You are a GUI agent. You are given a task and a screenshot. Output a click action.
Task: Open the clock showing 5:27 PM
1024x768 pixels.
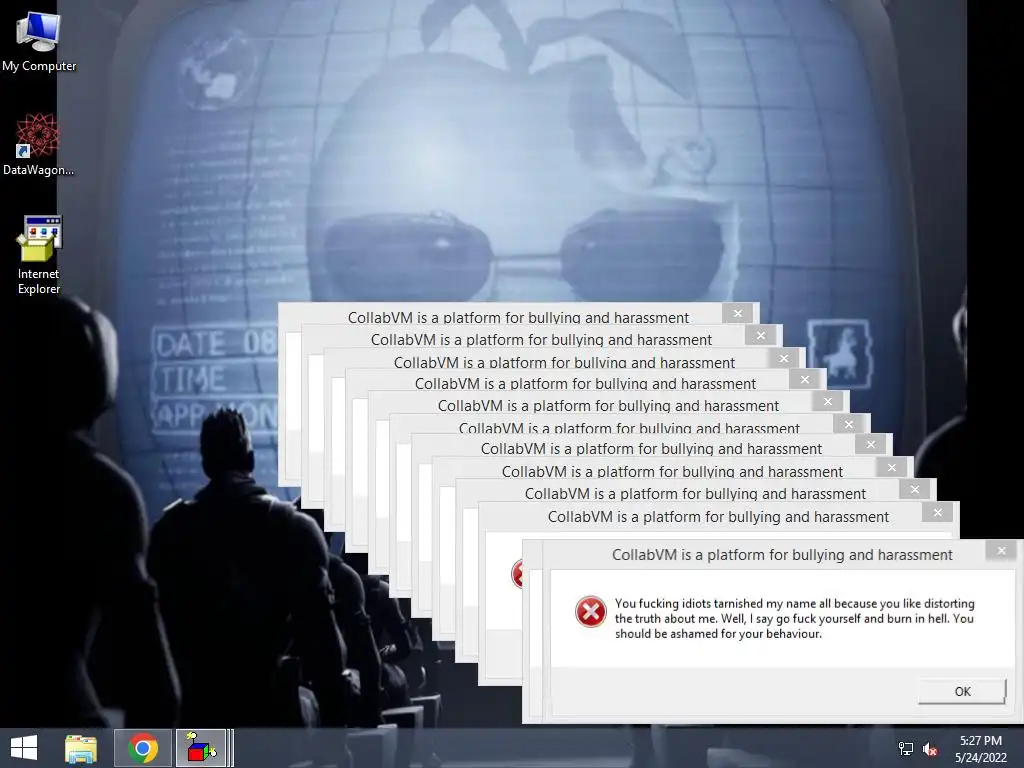[981, 749]
